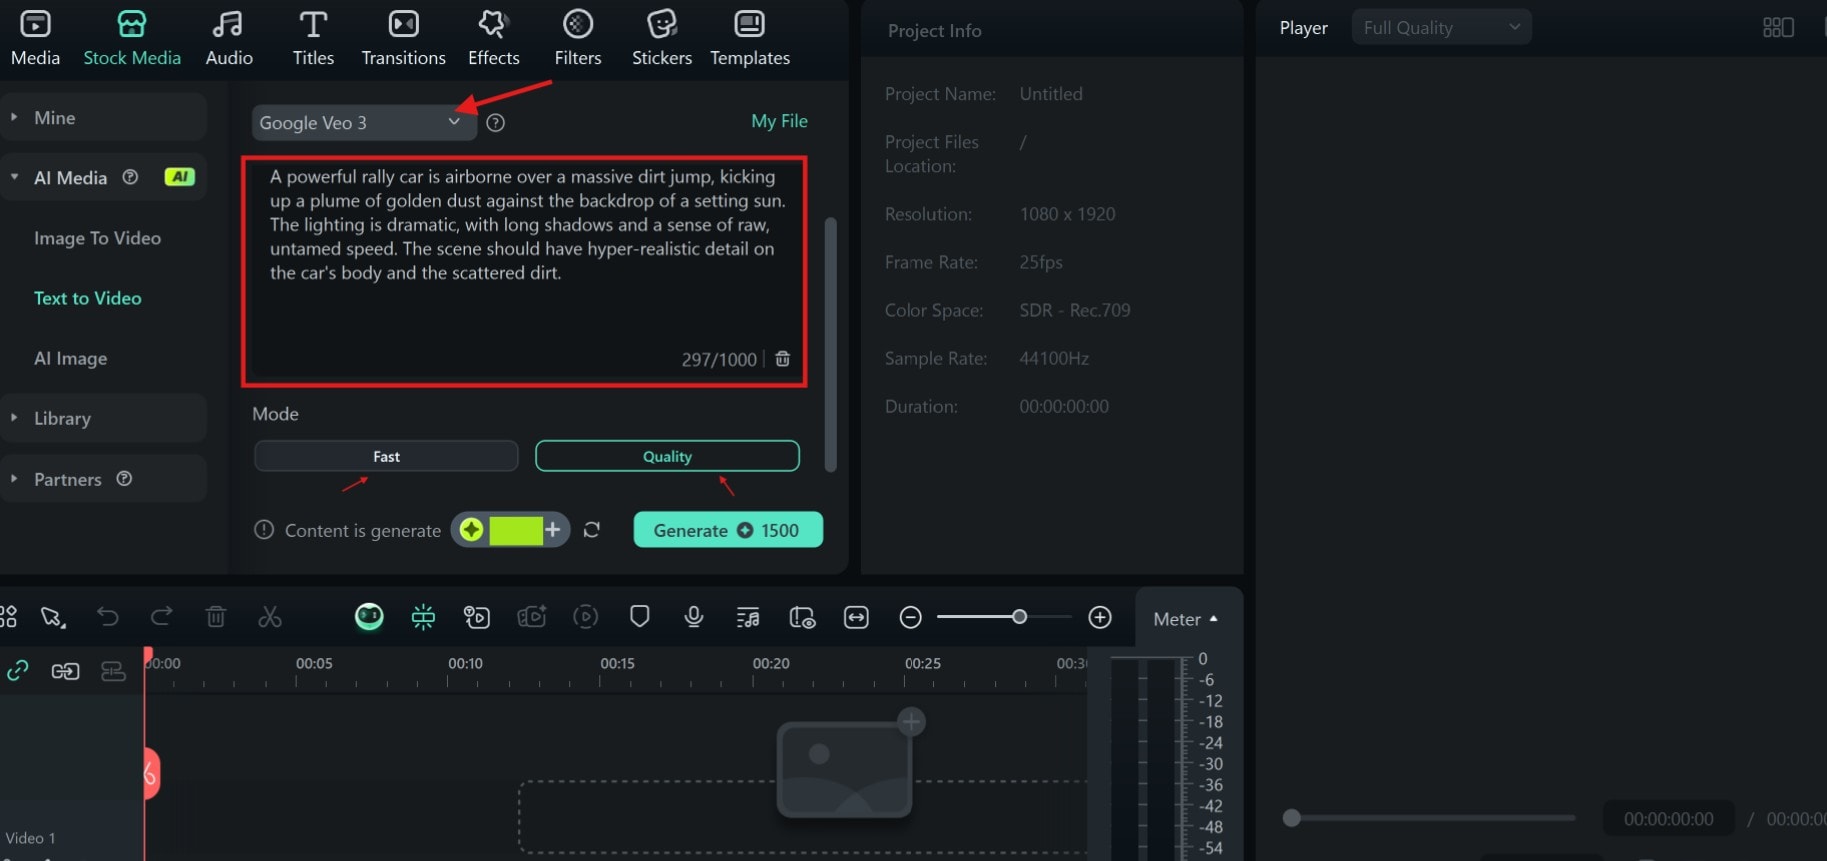
Task: Select AI Image option
Action: pyautogui.click(x=70, y=358)
